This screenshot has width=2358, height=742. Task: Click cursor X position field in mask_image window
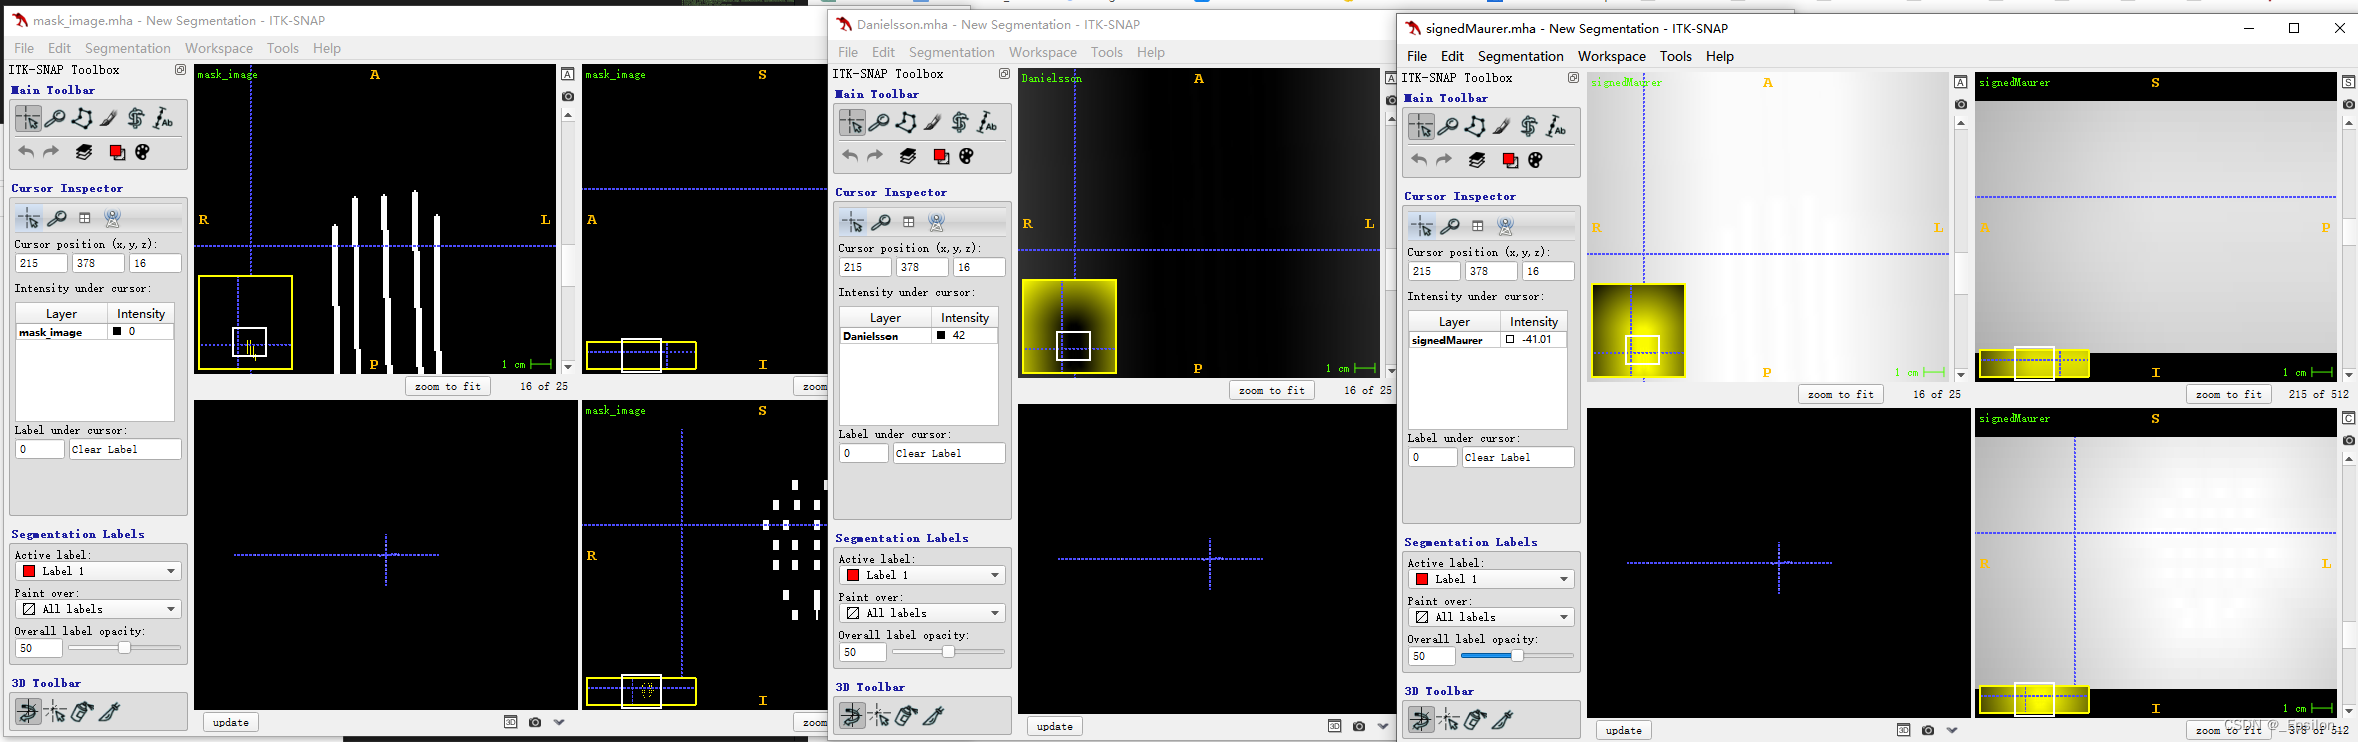pos(41,263)
